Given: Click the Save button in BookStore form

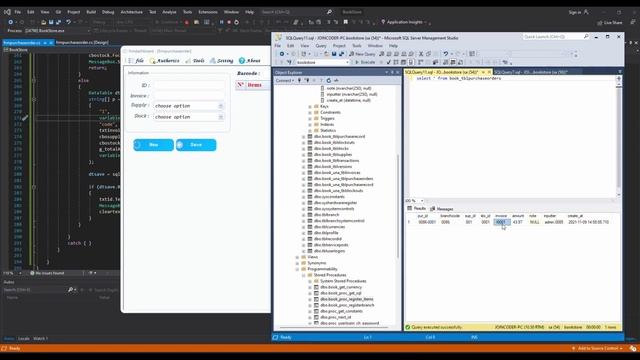Looking at the screenshot, I should pyautogui.click(x=196, y=145).
